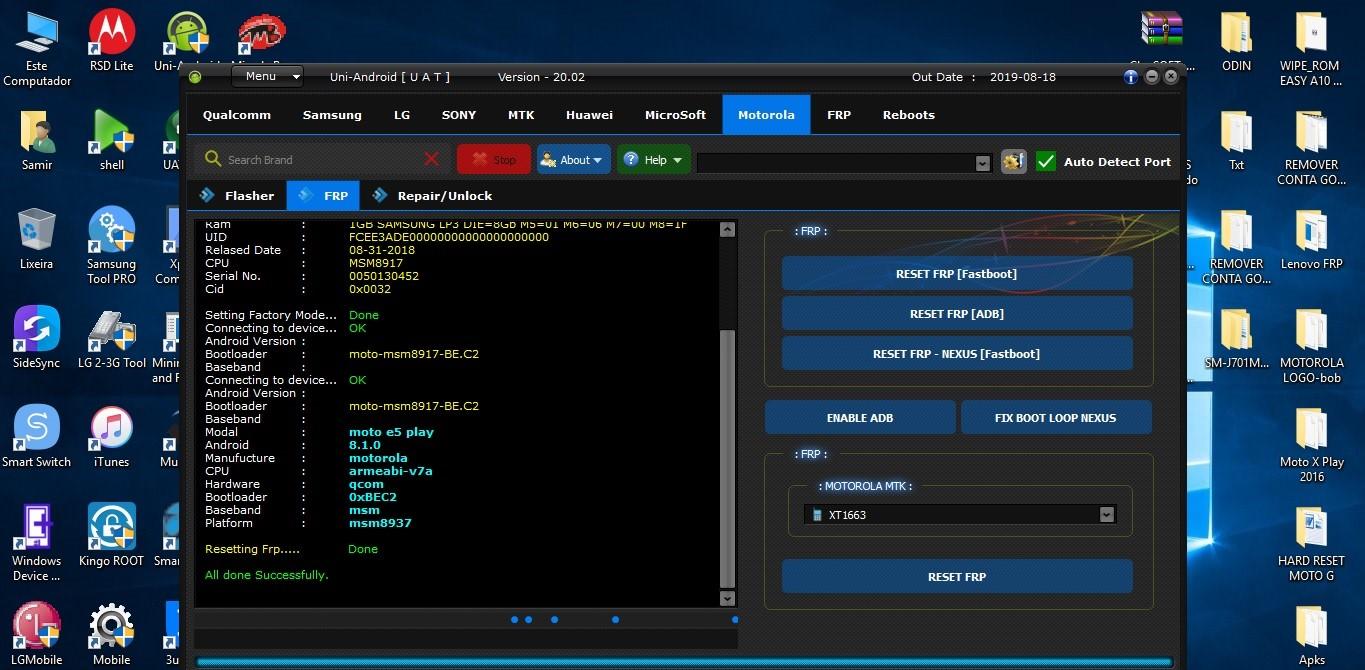
Task: Click the red X to clear brand search
Action: (431, 159)
